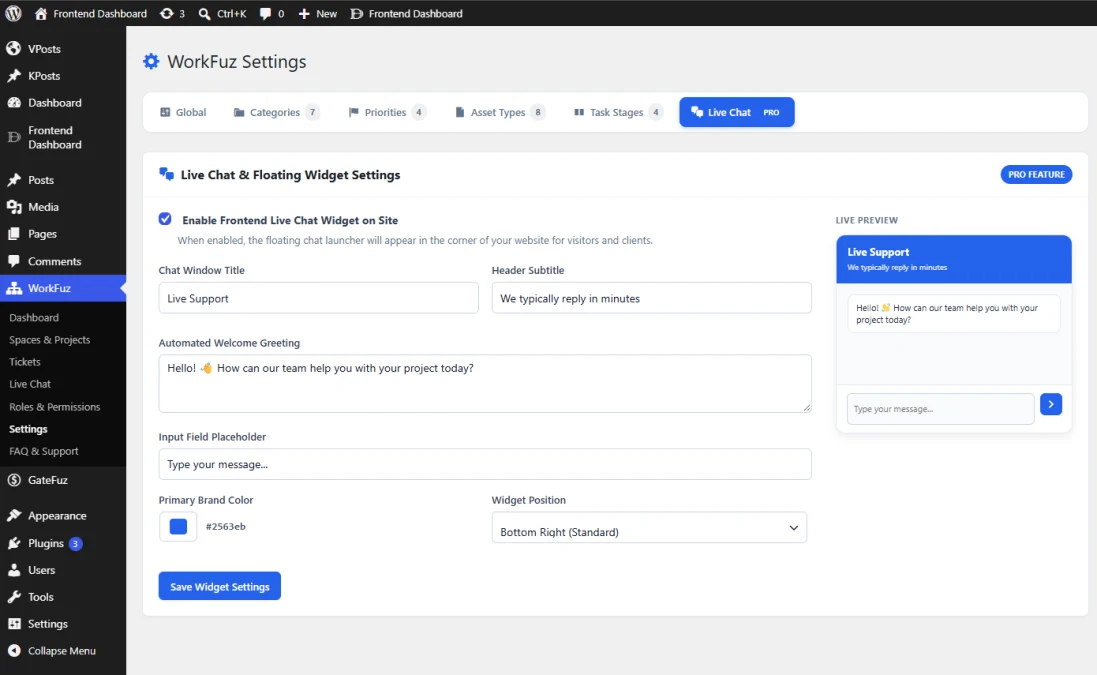Switch to the Task Stages tab
Viewport: 1097px width, 675px height.
pyautogui.click(x=618, y=112)
